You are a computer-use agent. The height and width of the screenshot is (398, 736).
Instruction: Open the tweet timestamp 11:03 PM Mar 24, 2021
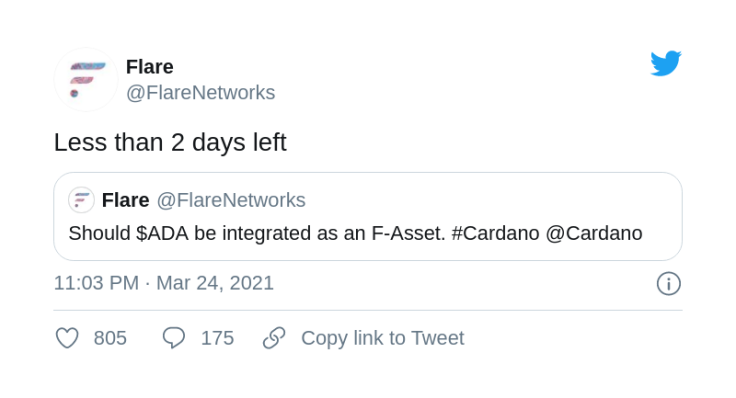pos(164,283)
